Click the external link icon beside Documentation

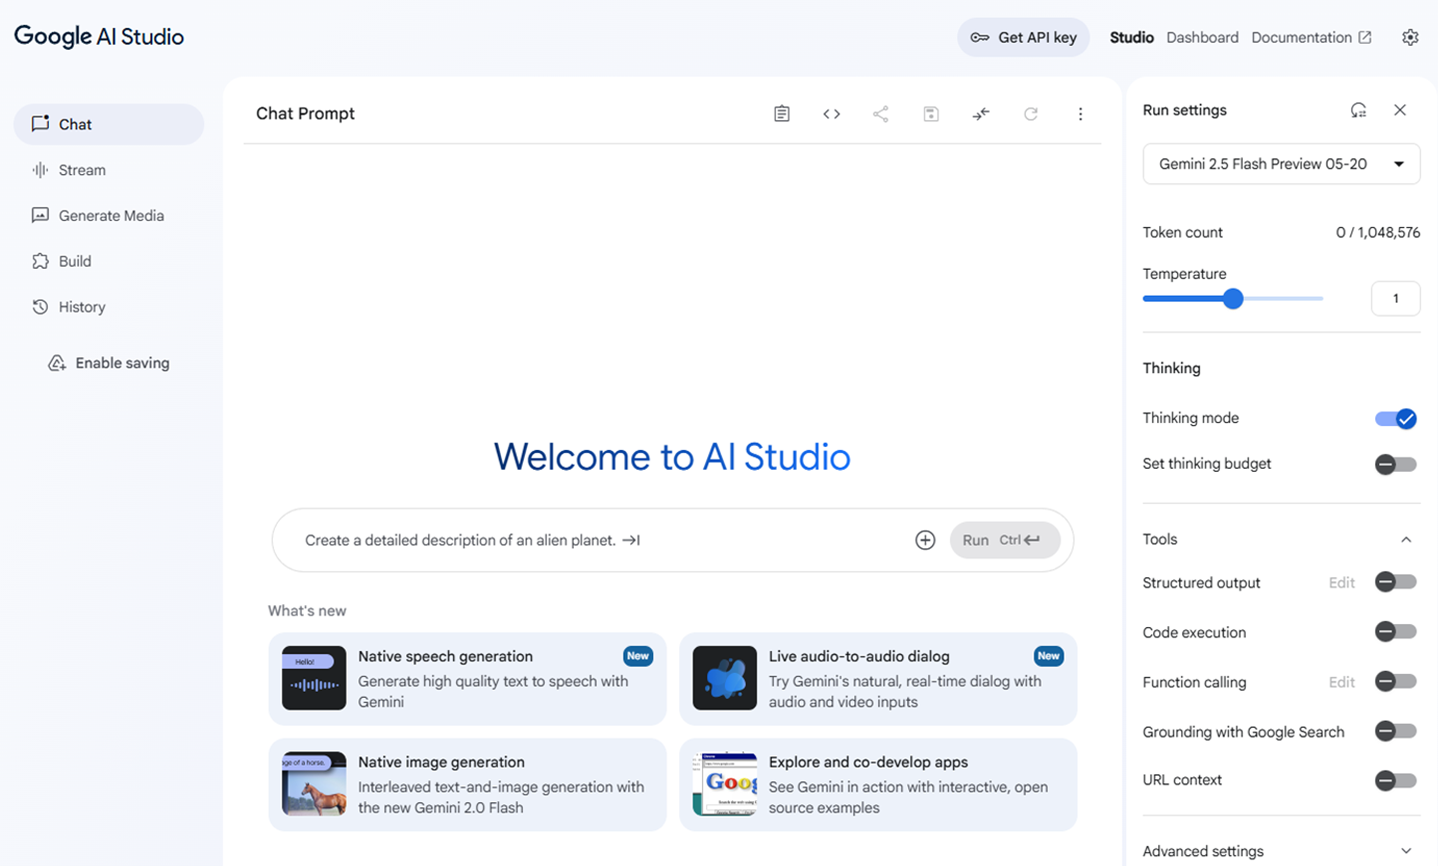pyautogui.click(x=1365, y=37)
